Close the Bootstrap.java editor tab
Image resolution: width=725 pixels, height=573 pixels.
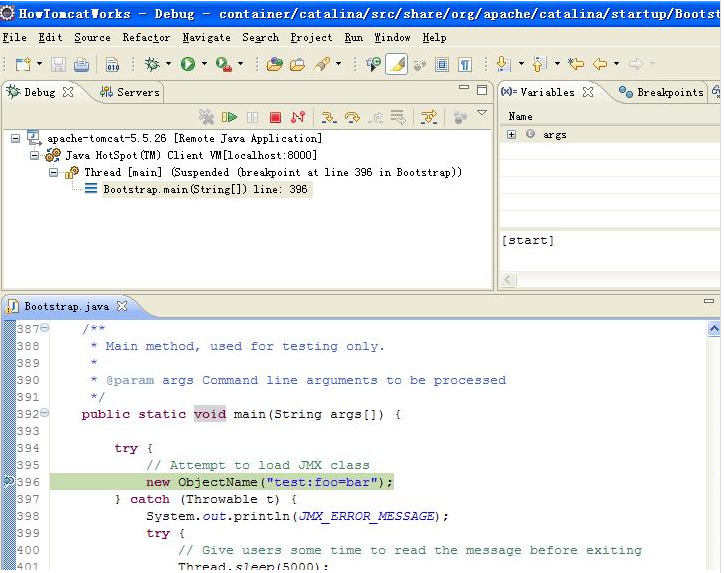[122, 306]
